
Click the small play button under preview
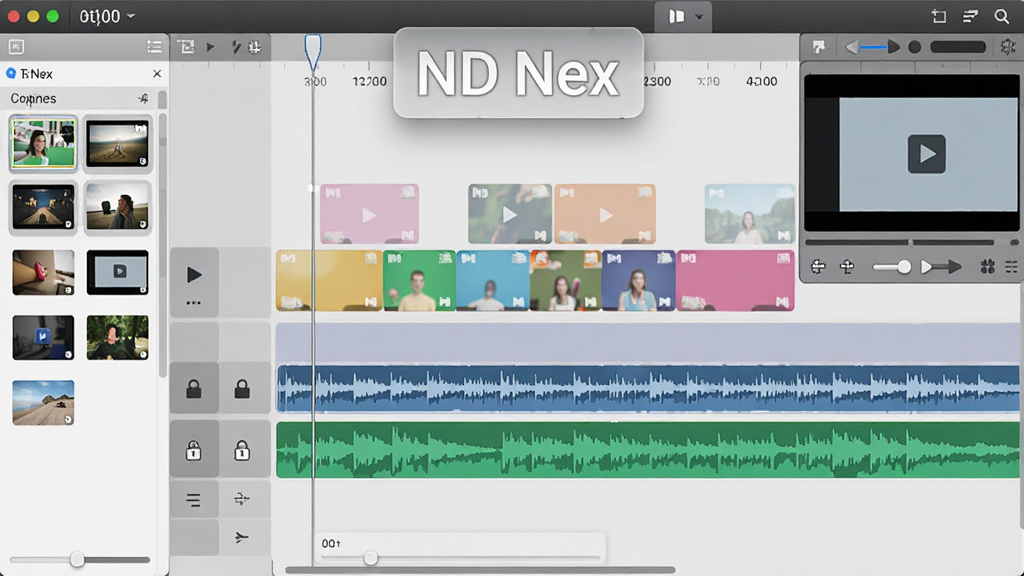[926, 266]
